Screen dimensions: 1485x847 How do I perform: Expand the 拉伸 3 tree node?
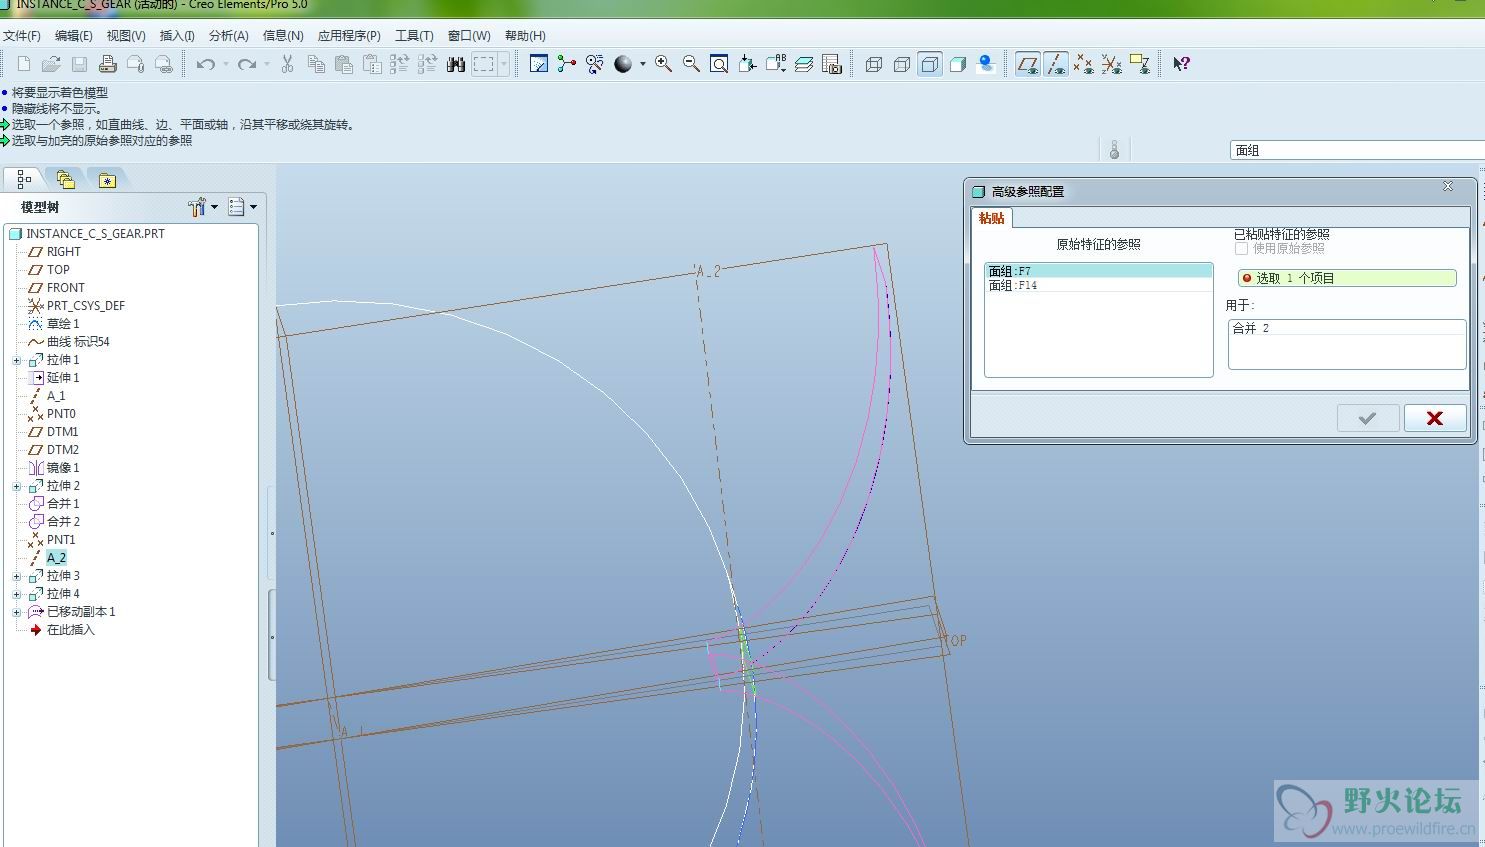[x=16, y=576]
